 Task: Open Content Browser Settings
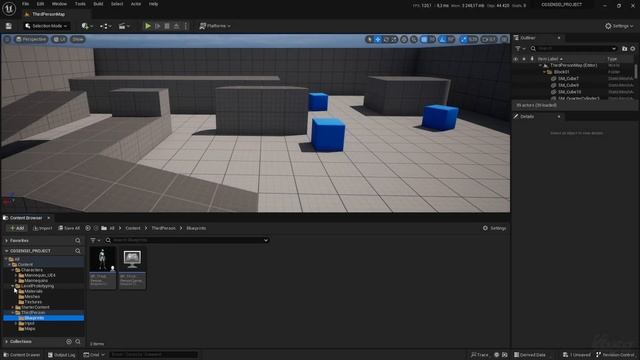click(494, 228)
